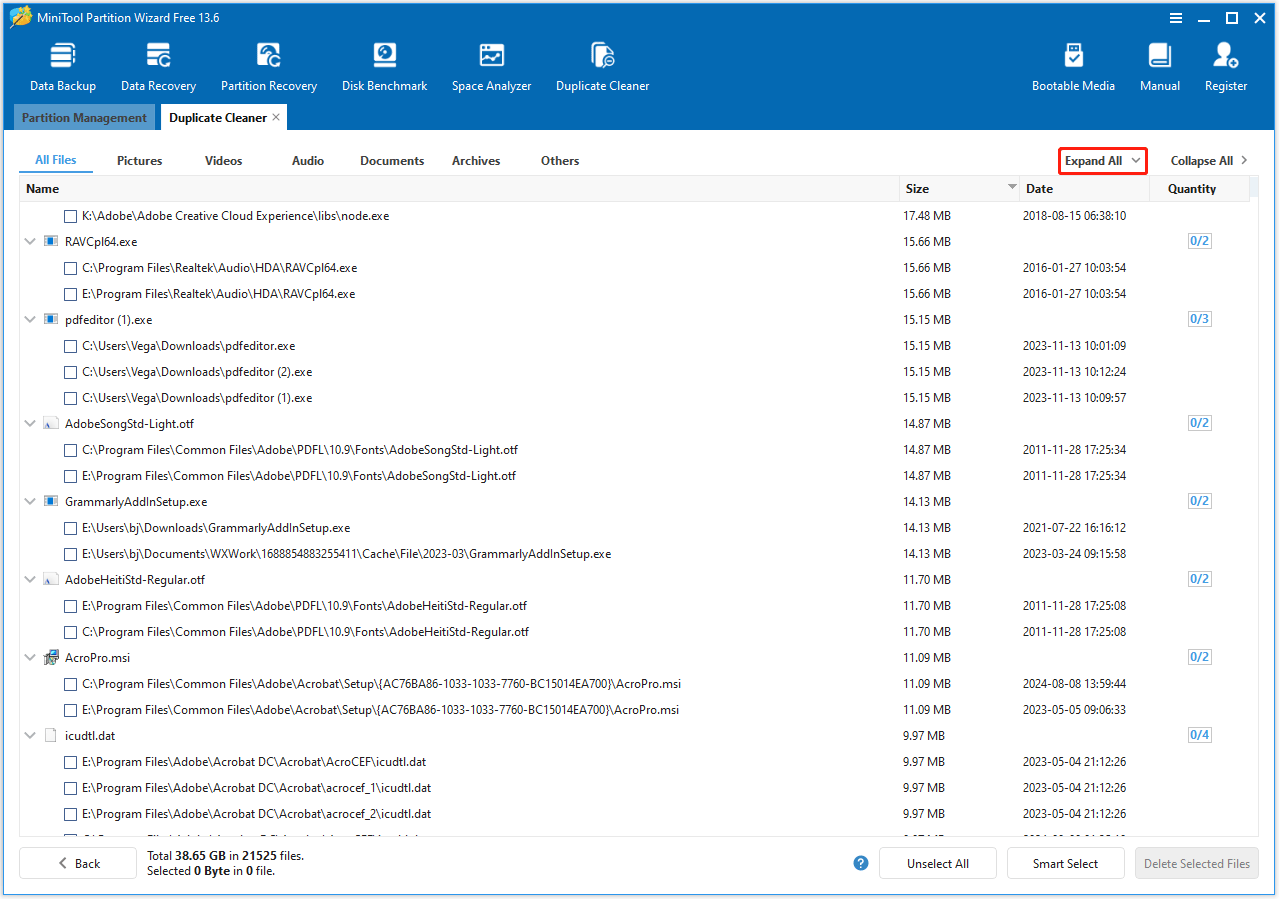Switch to the Pictures tab
This screenshot has width=1280, height=899.
[139, 160]
